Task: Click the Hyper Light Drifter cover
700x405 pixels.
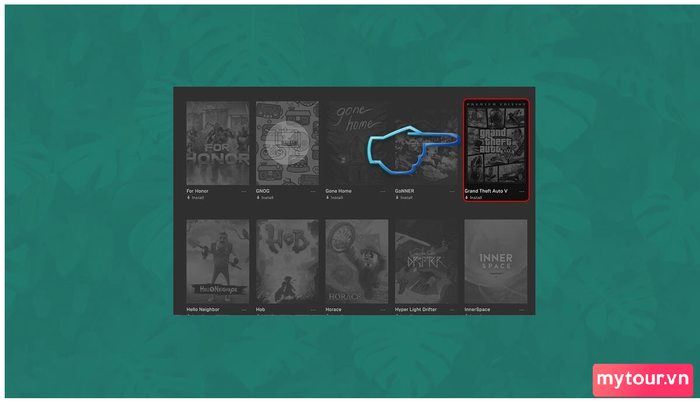Action: pyautogui.click(x=426, y=261)
